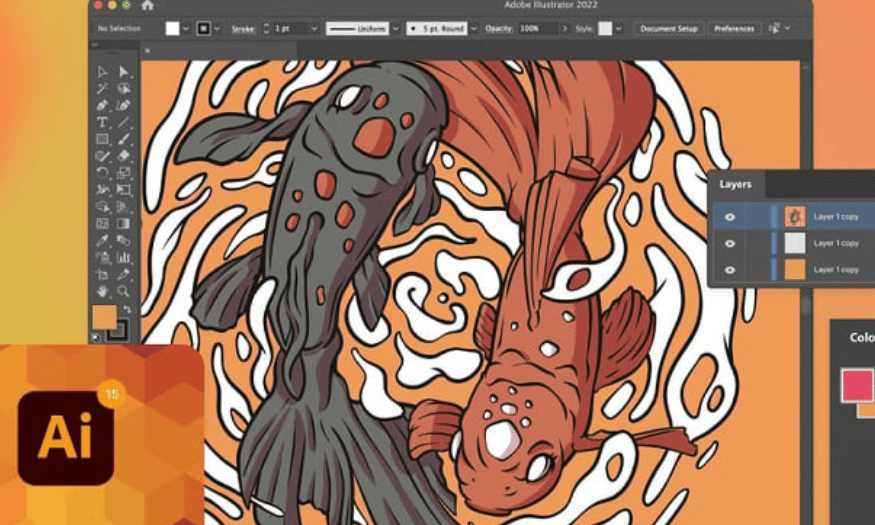Select the Free Transform tool

coord(123,190)
